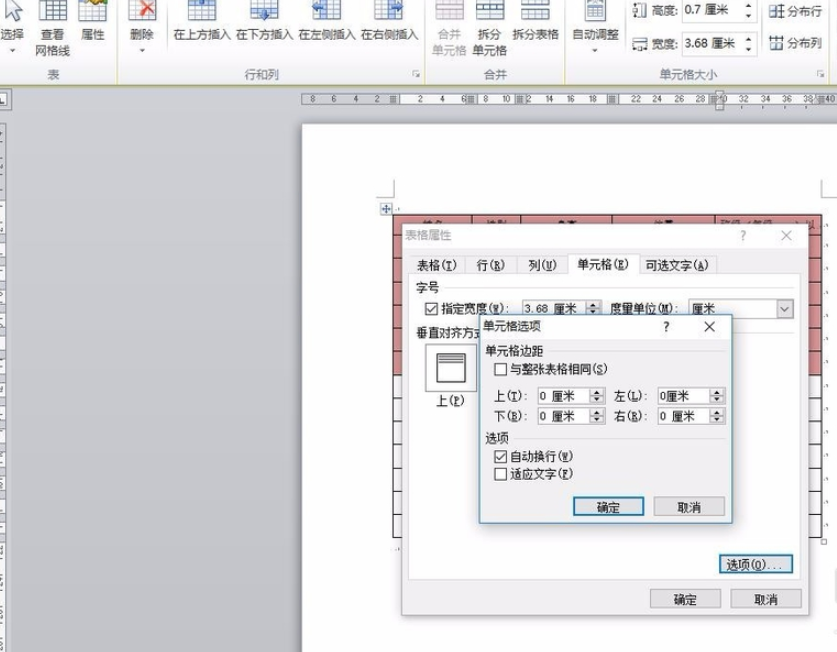Cancel the 单元格选项 dialog
Image resolution: width=837 pixels, height=652 pixels.
point(689,507)
